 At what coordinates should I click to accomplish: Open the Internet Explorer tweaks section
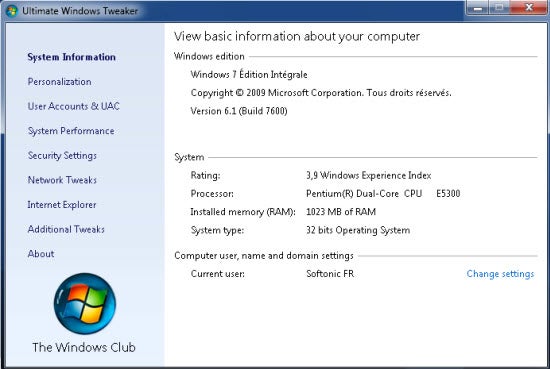coord(62,204)
